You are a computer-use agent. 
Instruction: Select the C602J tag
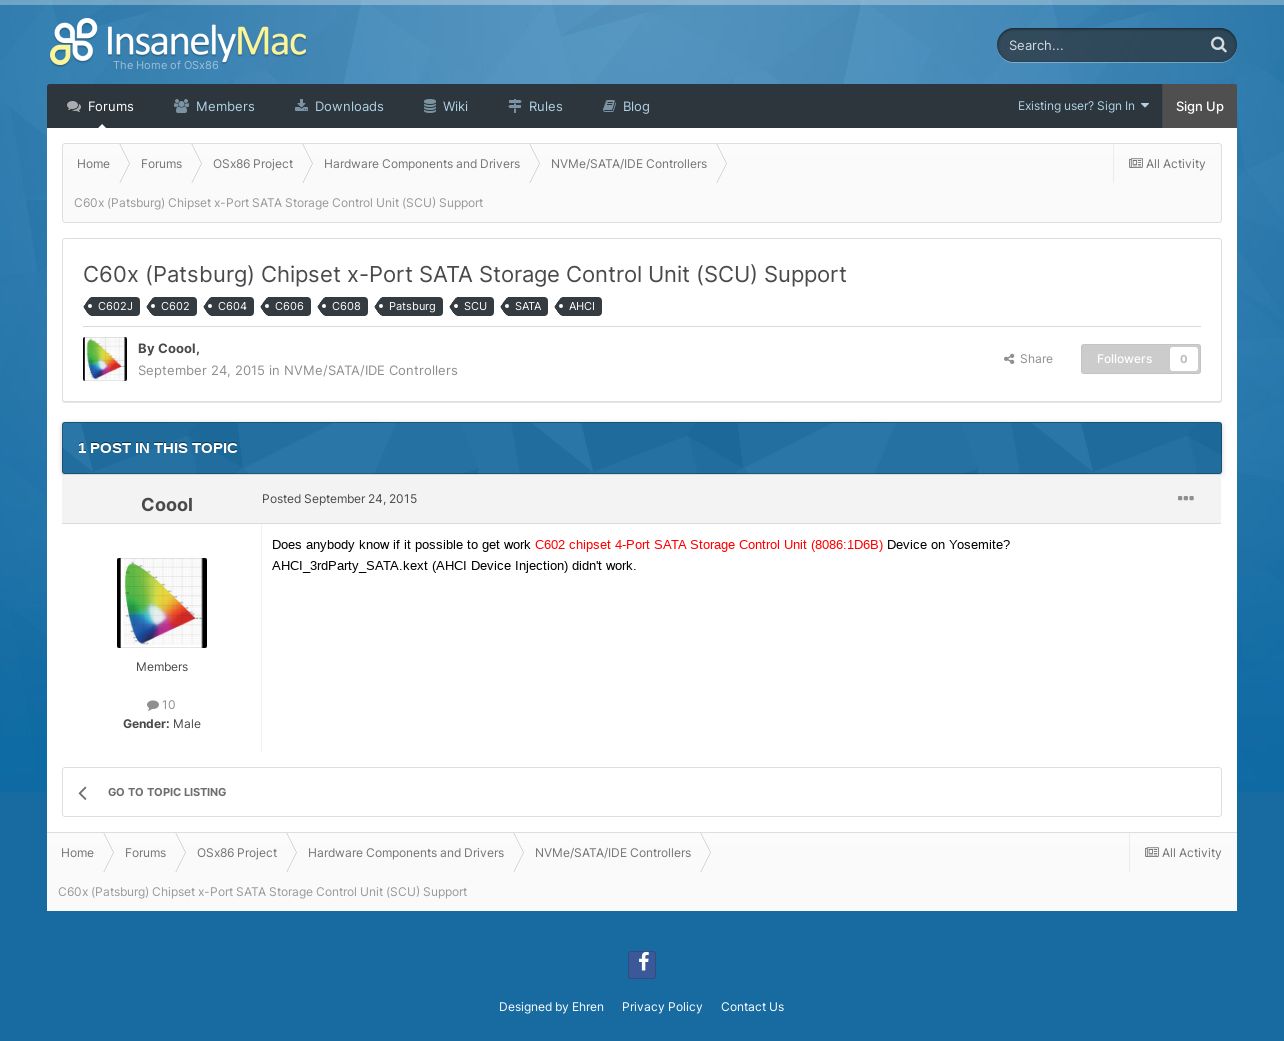[x=112, y=306]
